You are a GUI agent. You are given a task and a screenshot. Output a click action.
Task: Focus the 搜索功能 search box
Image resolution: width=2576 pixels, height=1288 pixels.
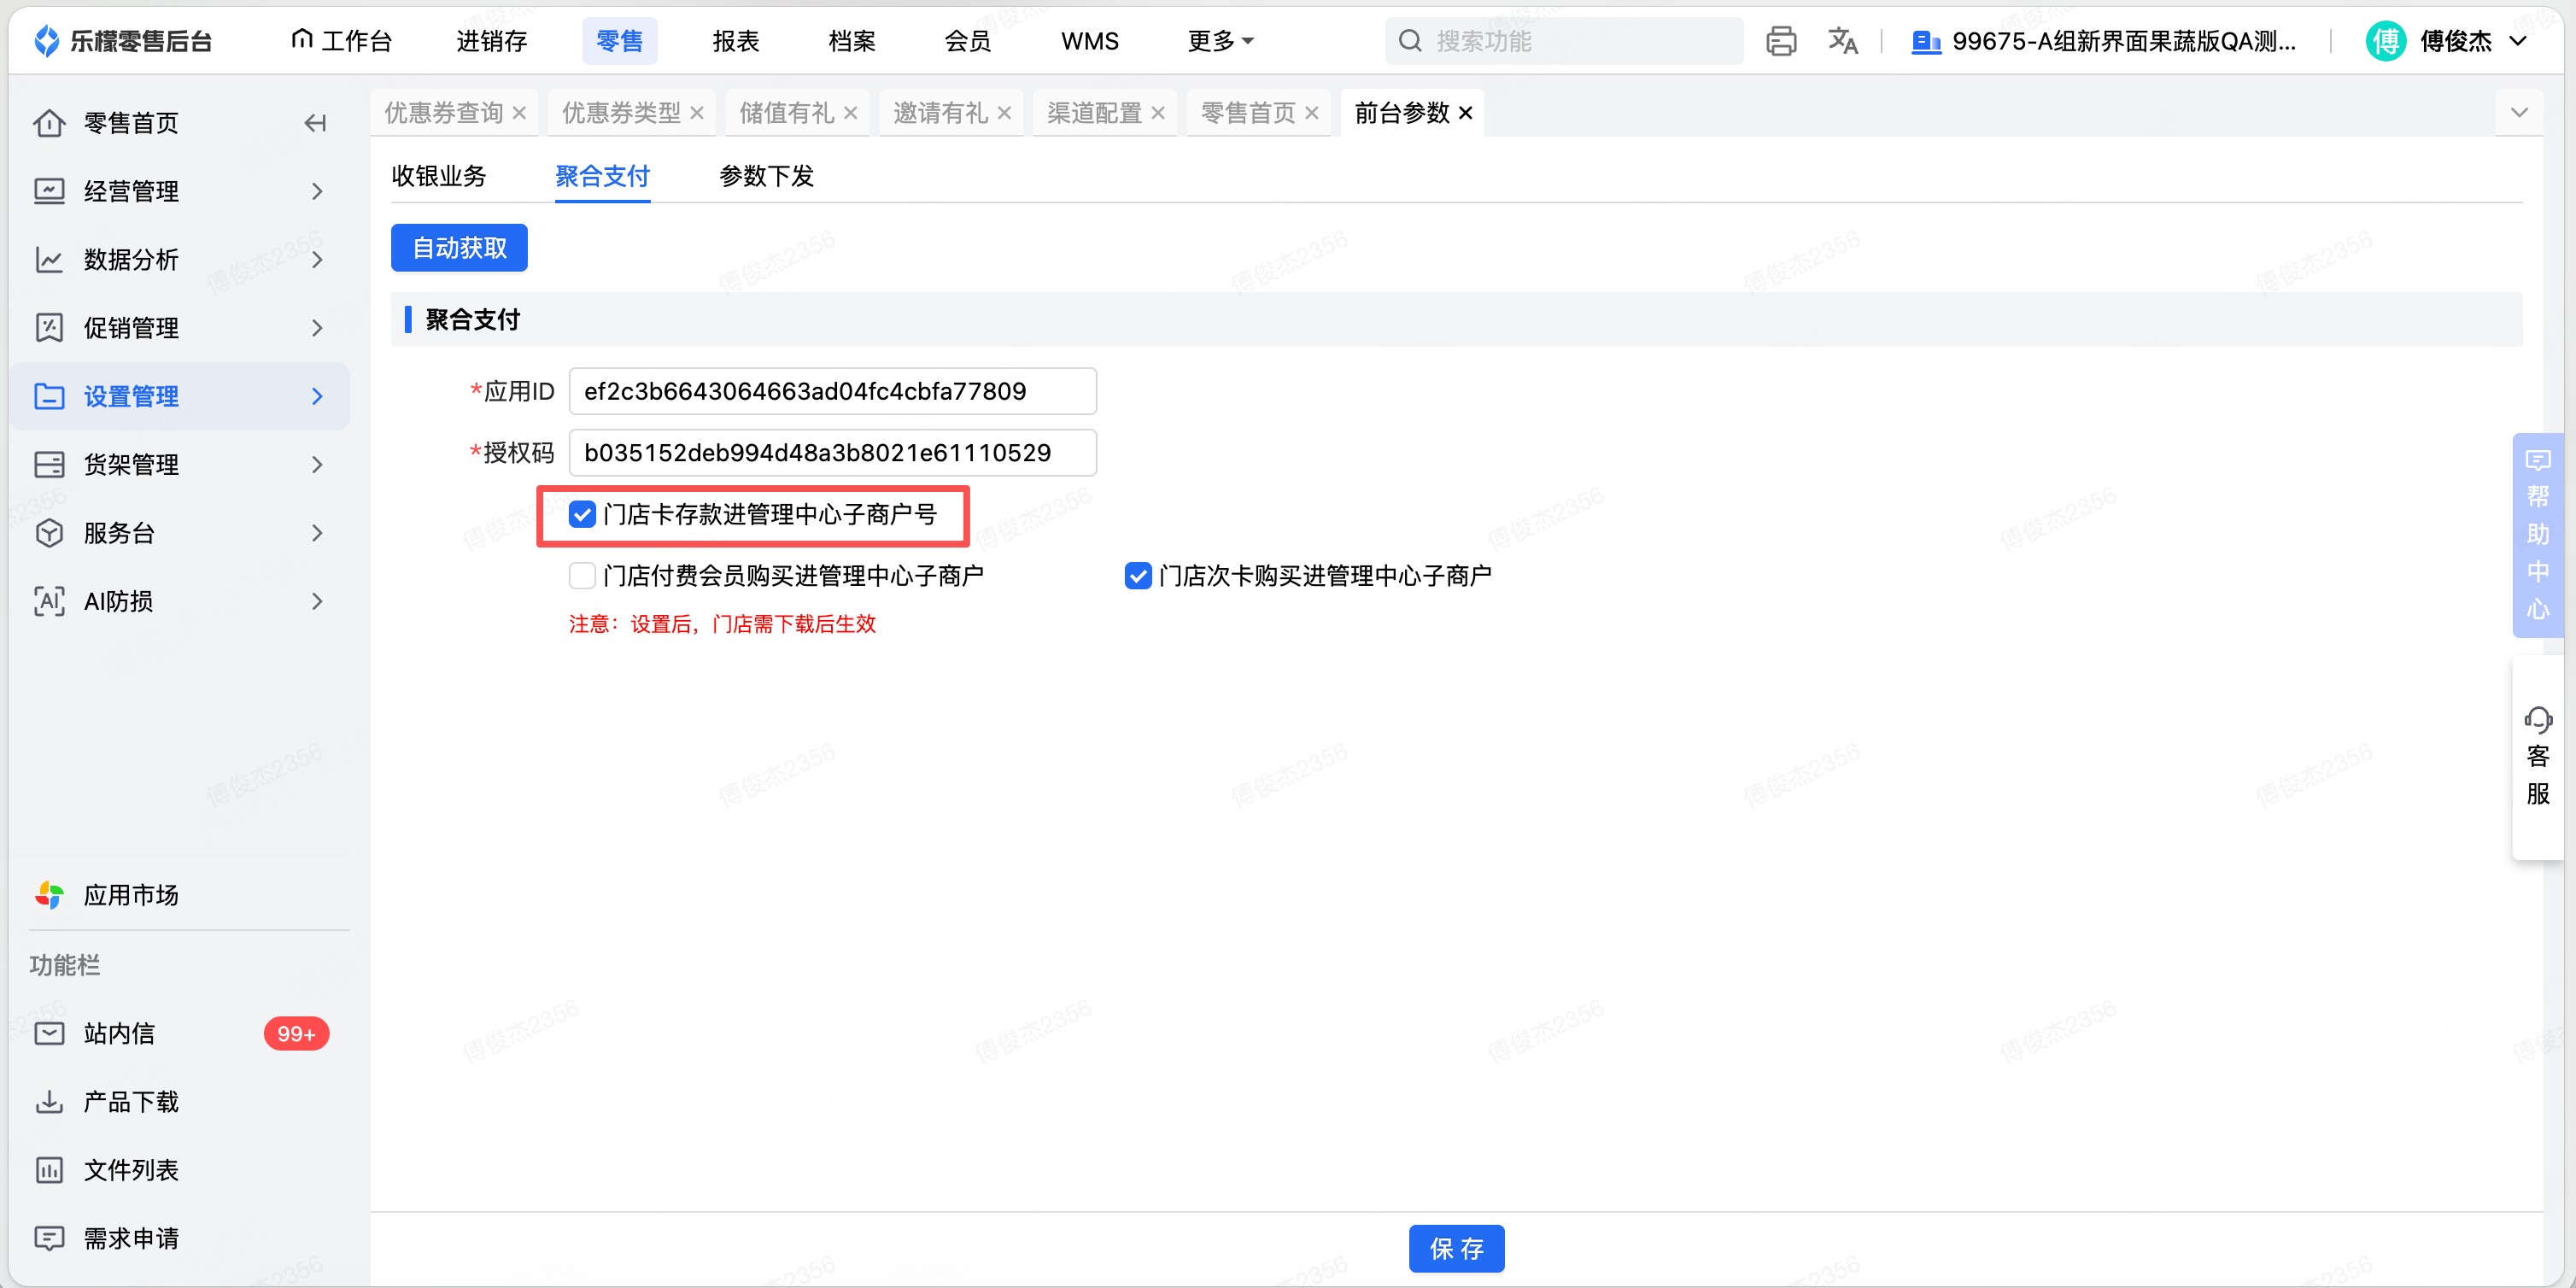click(x=1564, y=41)
